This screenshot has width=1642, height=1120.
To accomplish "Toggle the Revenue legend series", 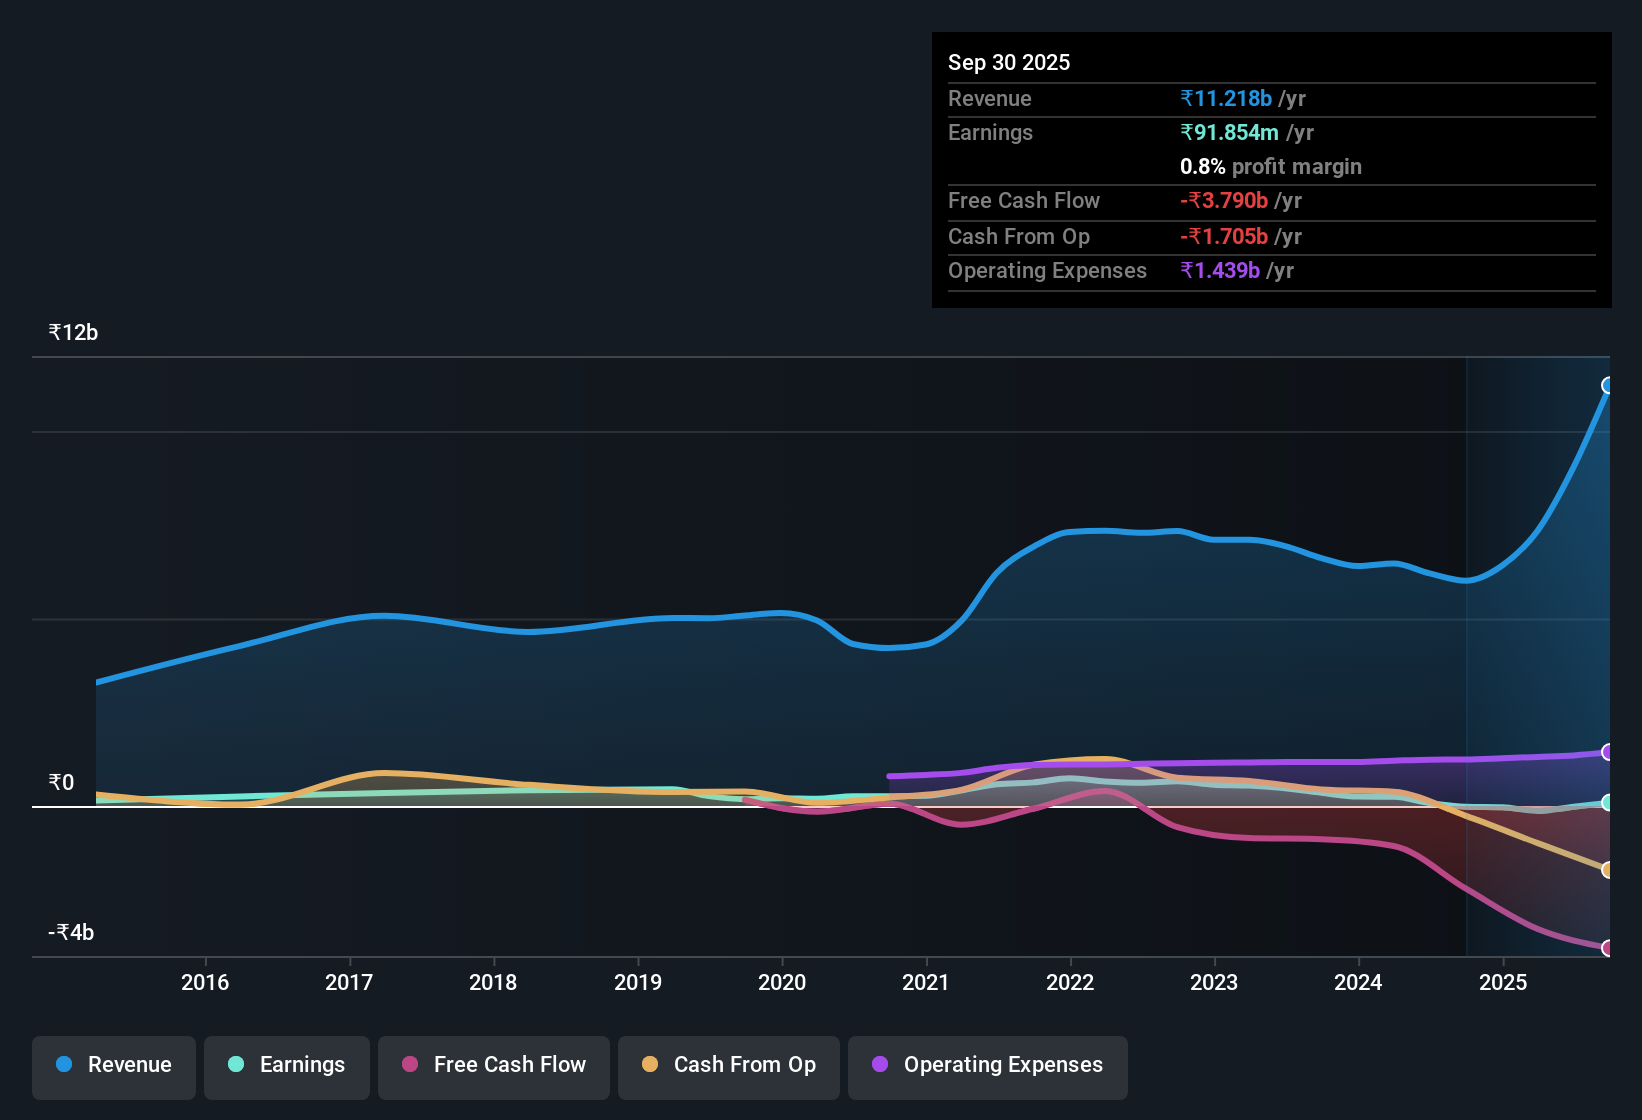I will [x=114, y=1066].
